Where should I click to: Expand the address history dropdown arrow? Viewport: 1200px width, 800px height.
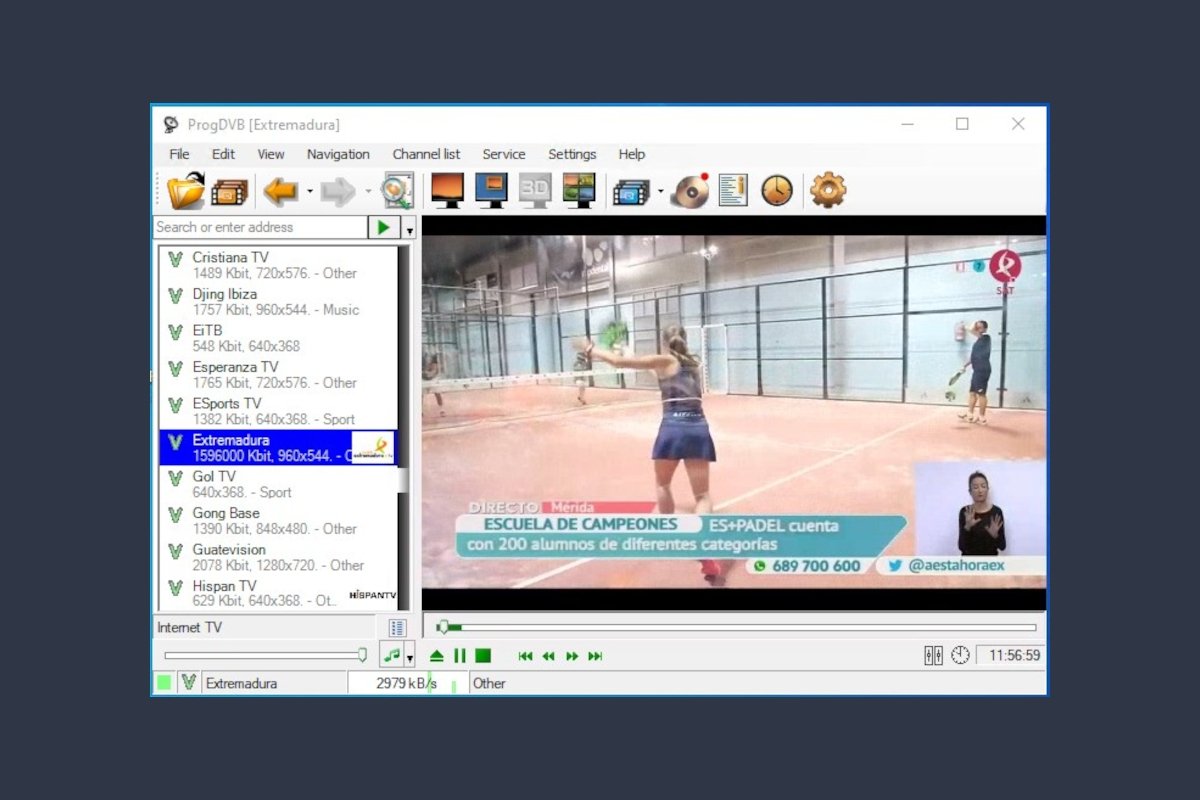(409, 229)
